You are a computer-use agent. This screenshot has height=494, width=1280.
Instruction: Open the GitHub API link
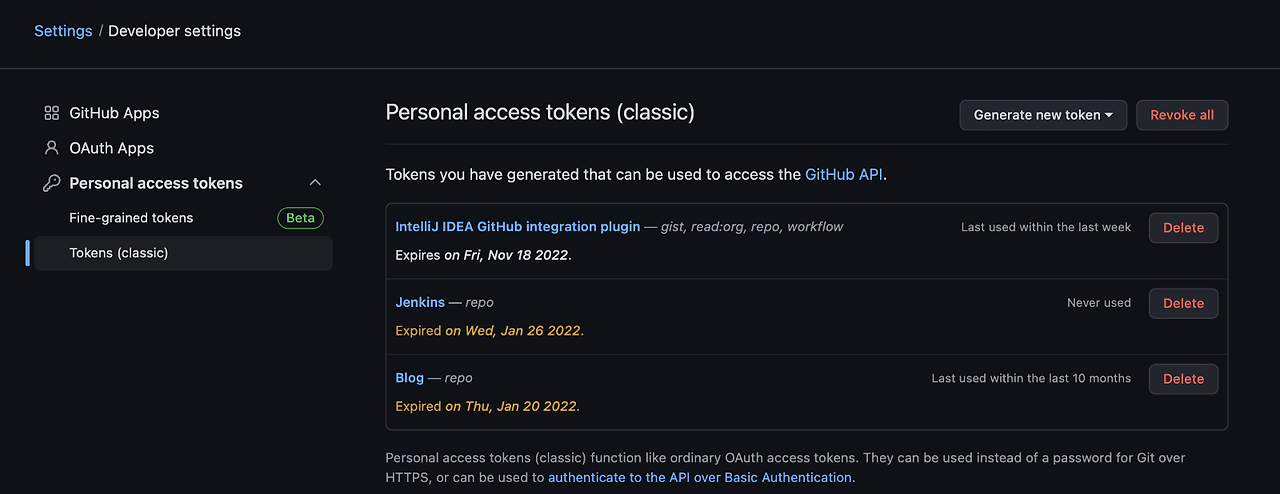click(x=844, y=174)
